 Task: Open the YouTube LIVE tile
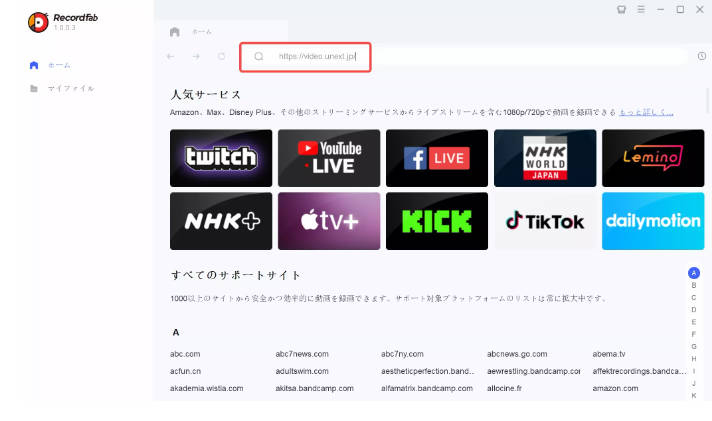coord(329,158)
